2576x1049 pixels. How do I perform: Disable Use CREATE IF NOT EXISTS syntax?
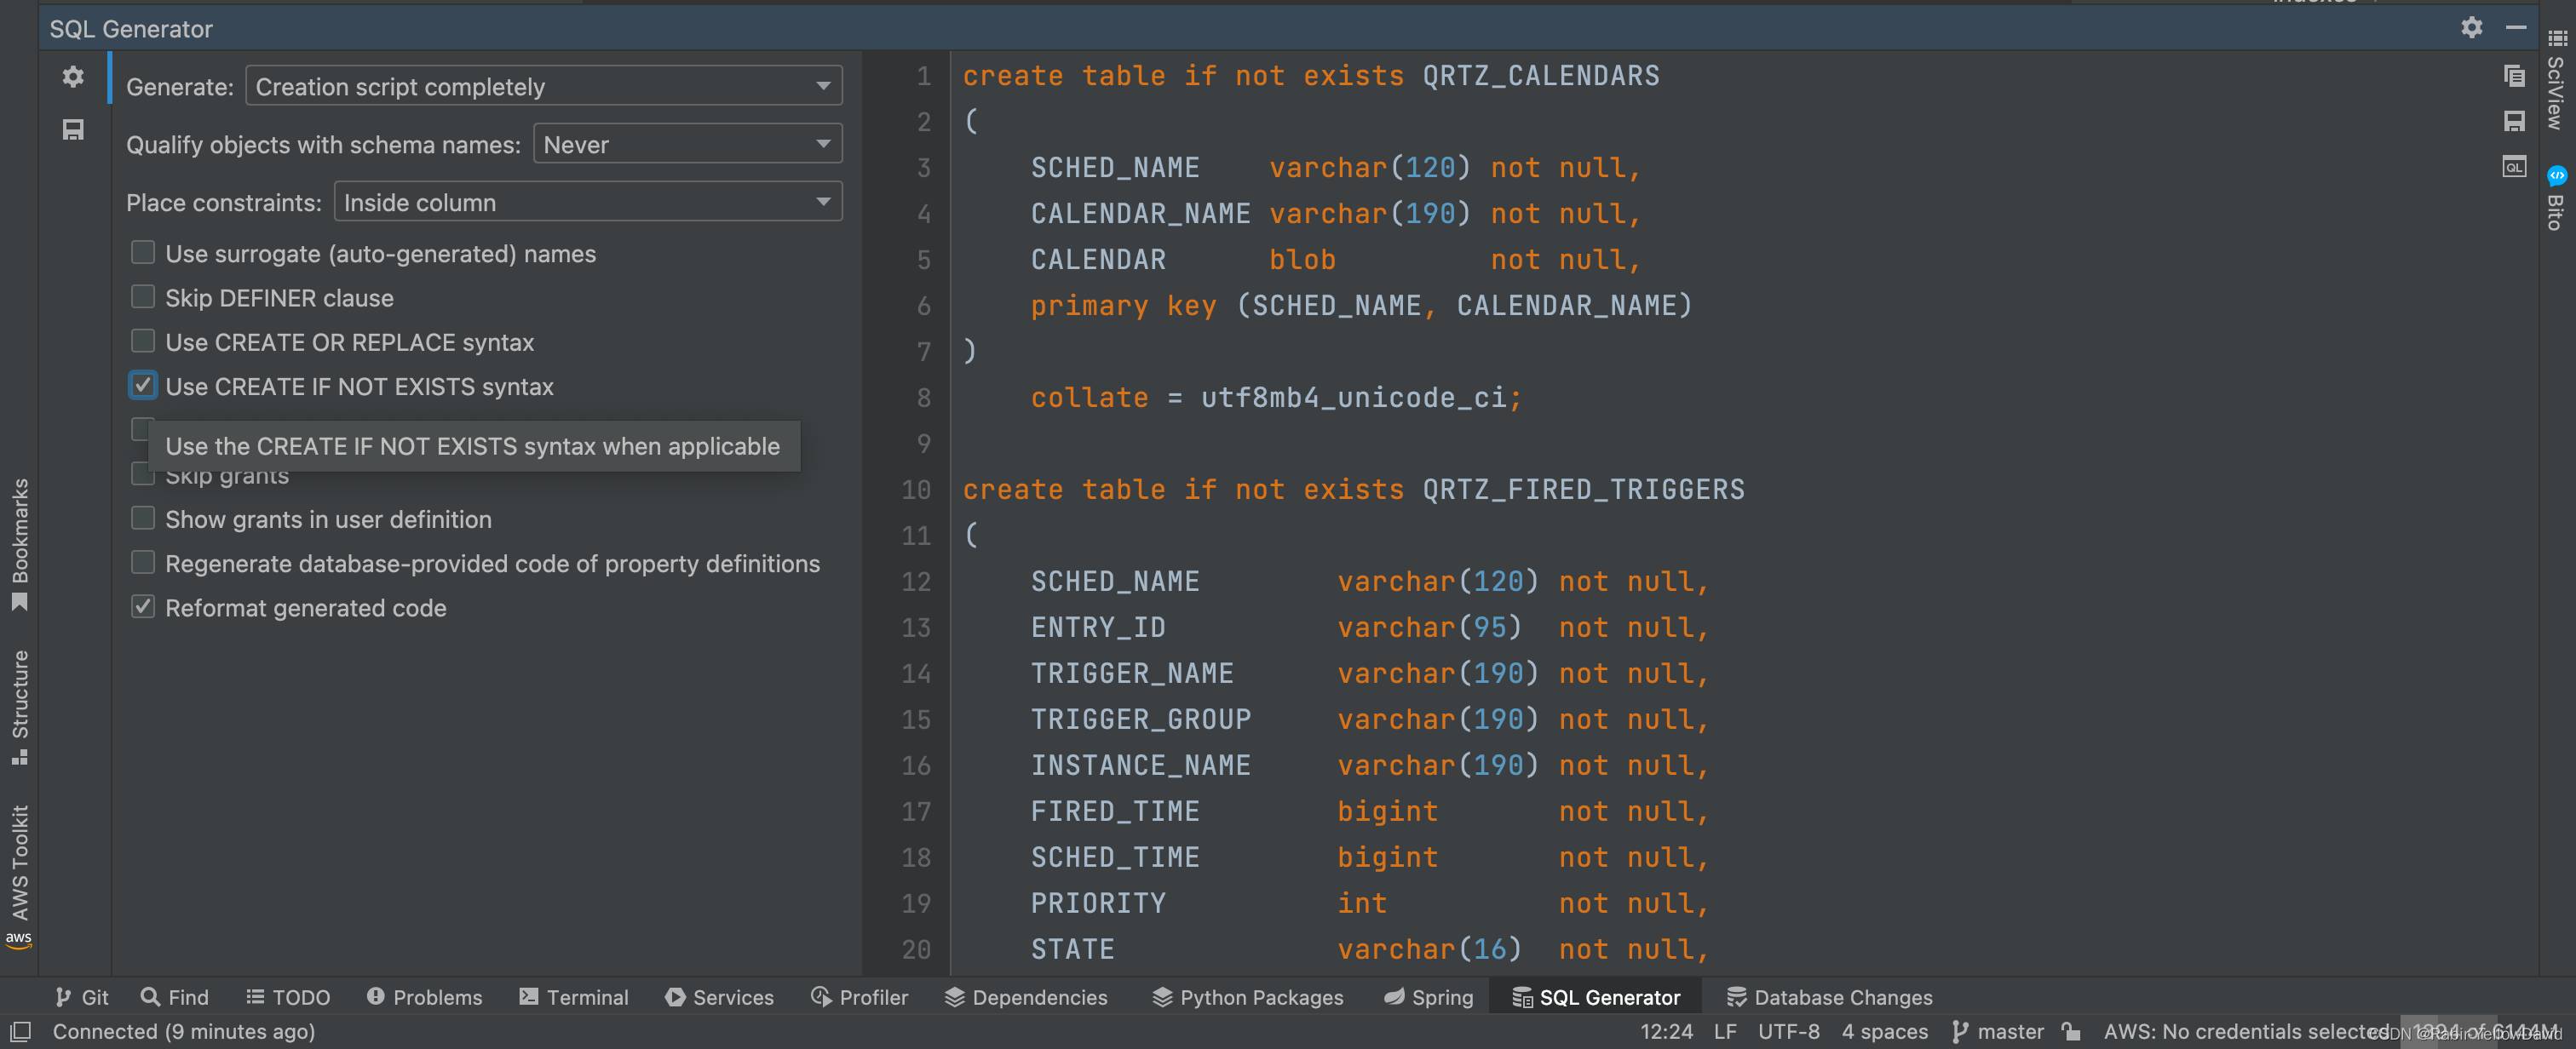pos(143,386)
